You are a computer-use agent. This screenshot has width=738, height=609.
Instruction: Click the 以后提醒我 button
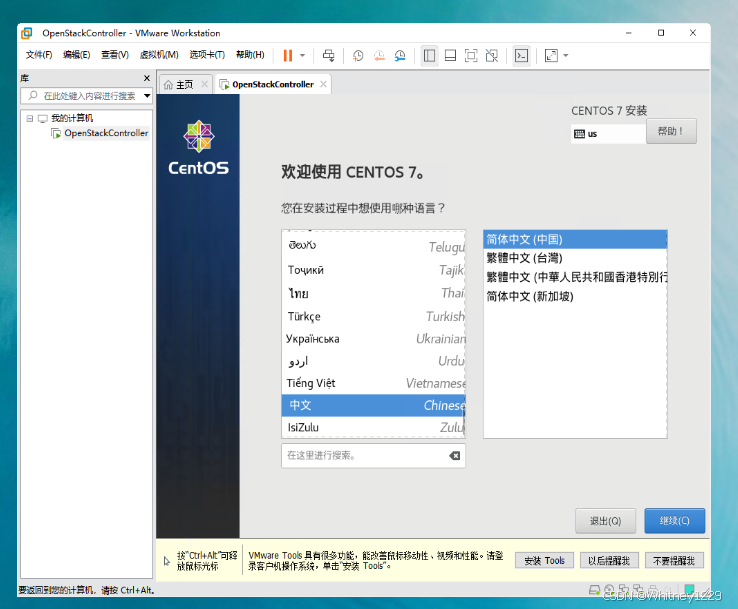click(x=609, y=561)
